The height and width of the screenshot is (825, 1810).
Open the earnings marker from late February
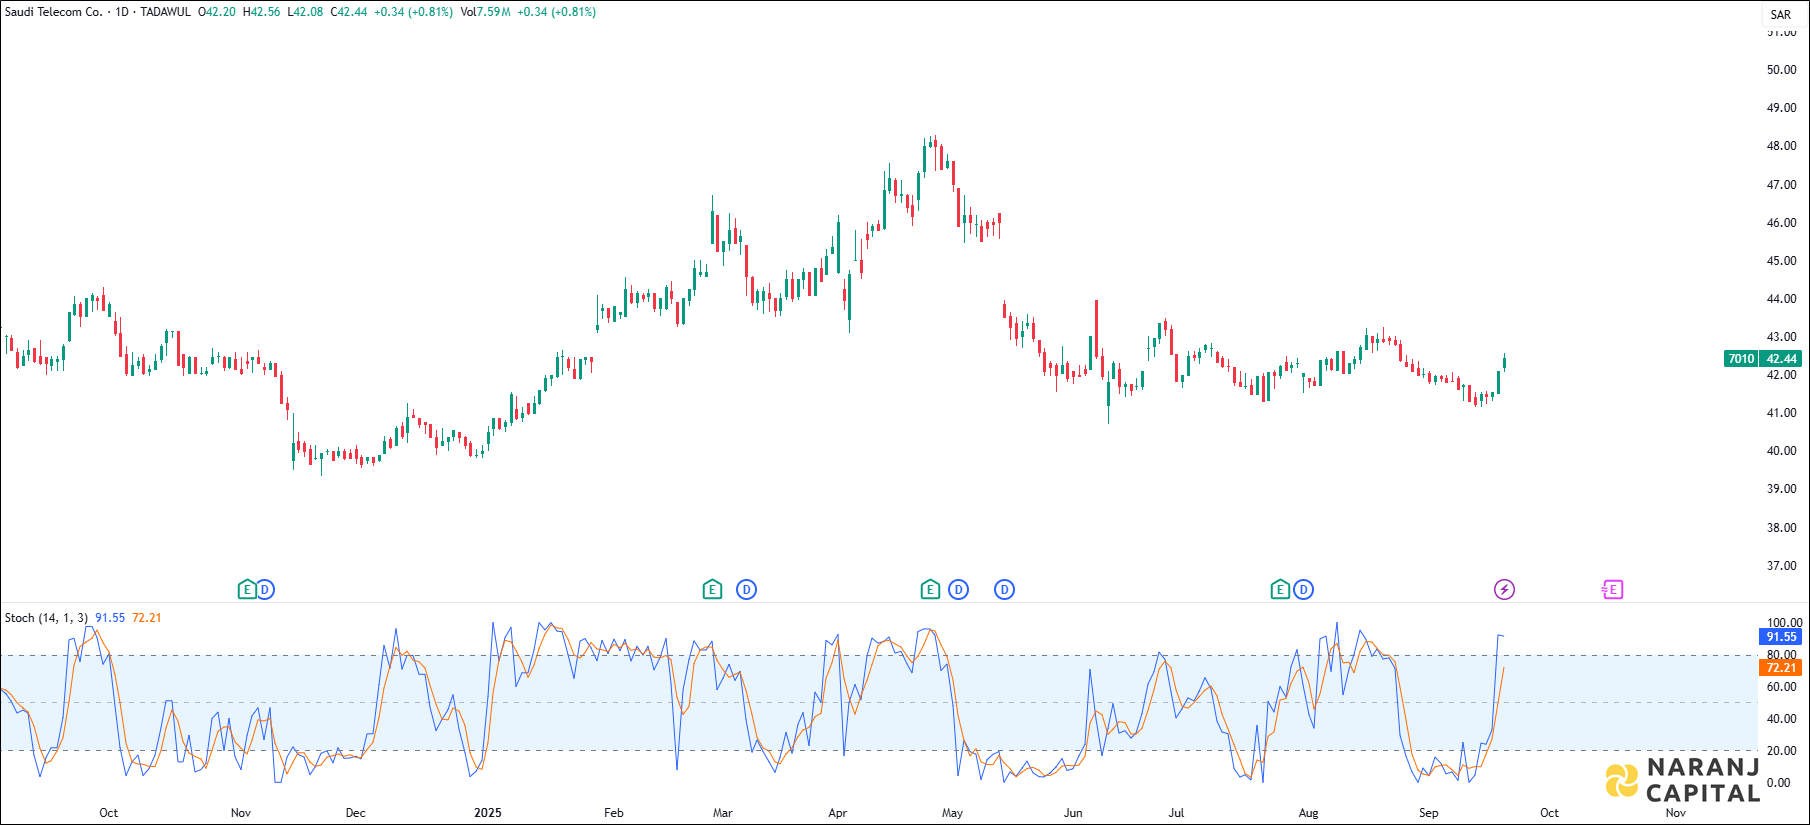click(x=712, y=590)
